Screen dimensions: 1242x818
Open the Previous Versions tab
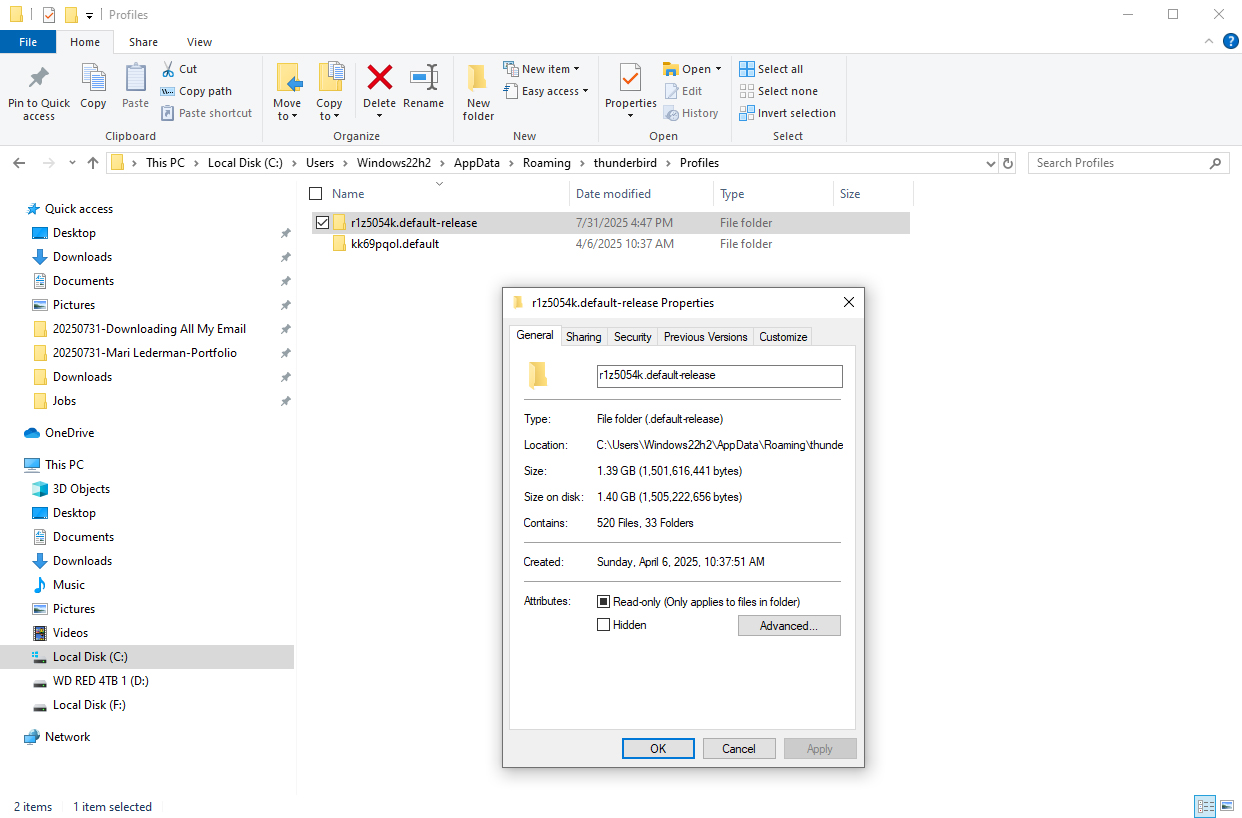[x=706, y=337]
